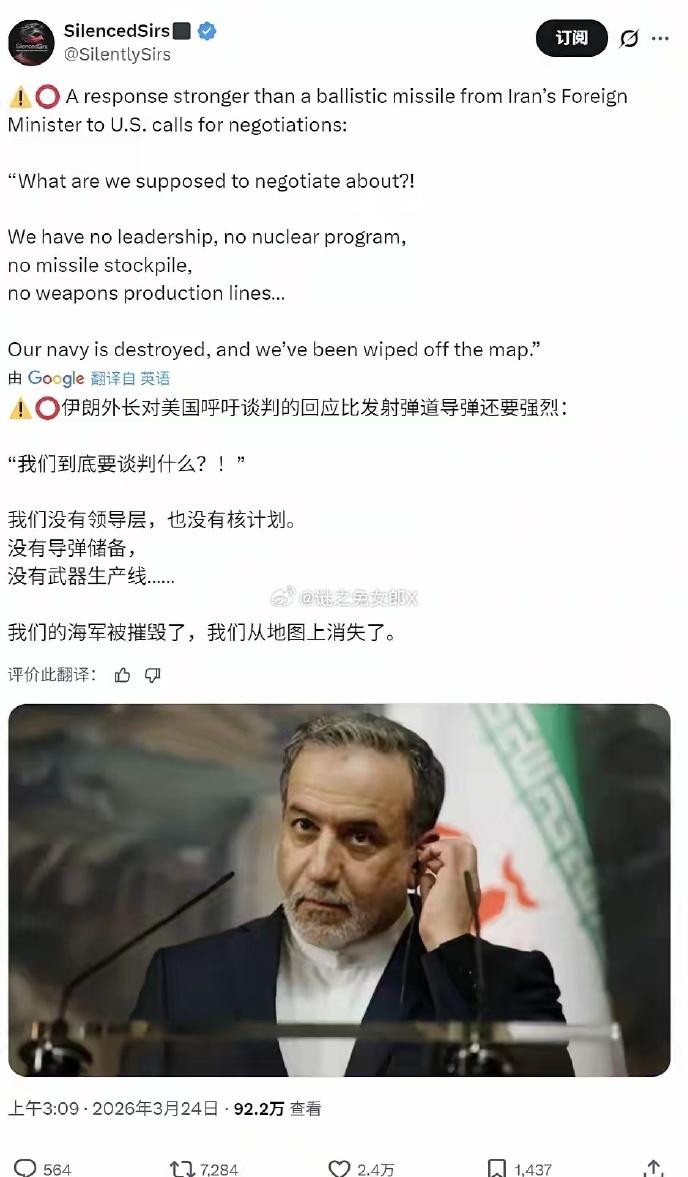Open the SilencedSirs profile avatar

pyautogui.click(x=32, y=43)
